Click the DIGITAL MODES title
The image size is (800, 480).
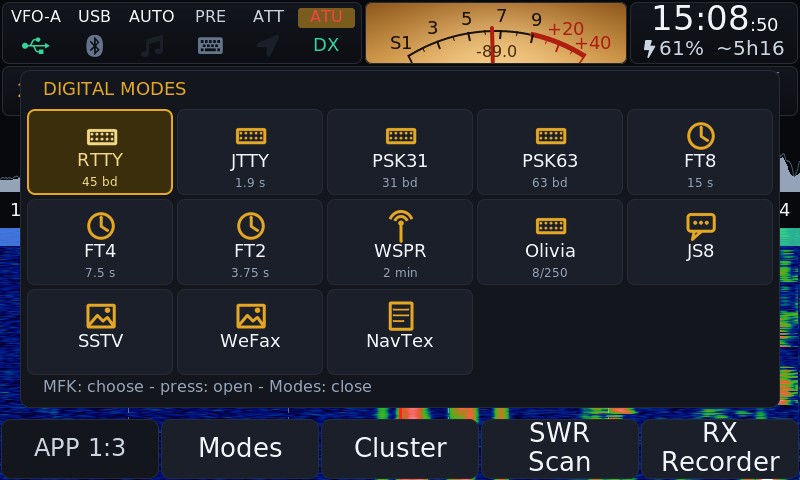[x=115, y=89]
